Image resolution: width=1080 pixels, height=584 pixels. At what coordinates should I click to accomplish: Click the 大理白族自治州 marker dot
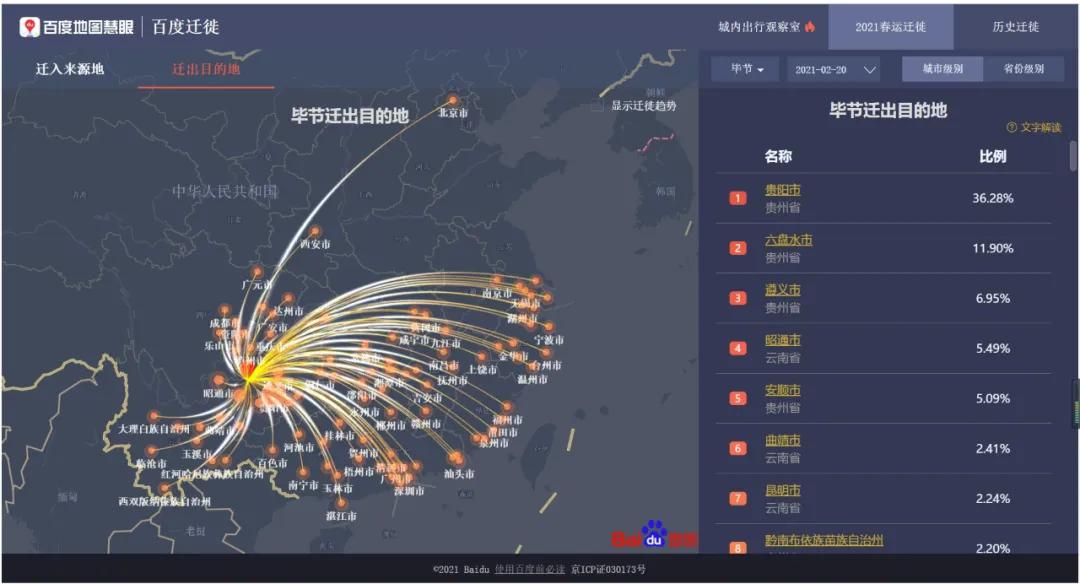click(153, 416)
